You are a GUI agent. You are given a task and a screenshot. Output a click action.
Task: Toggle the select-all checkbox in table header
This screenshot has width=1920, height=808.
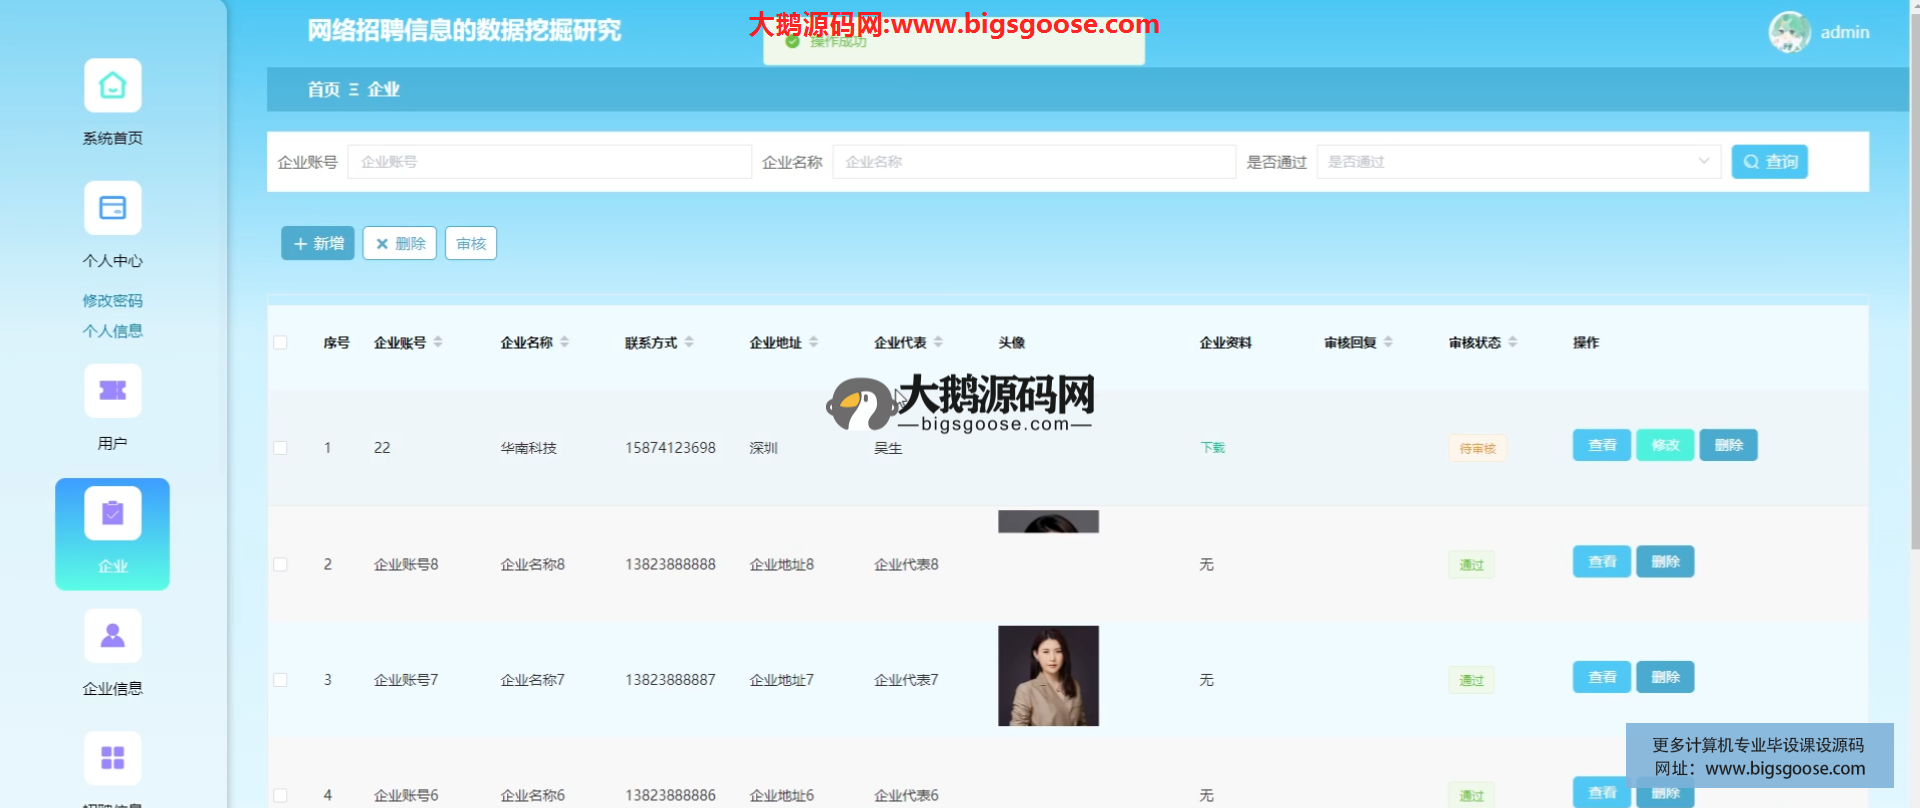coord(280,343)
